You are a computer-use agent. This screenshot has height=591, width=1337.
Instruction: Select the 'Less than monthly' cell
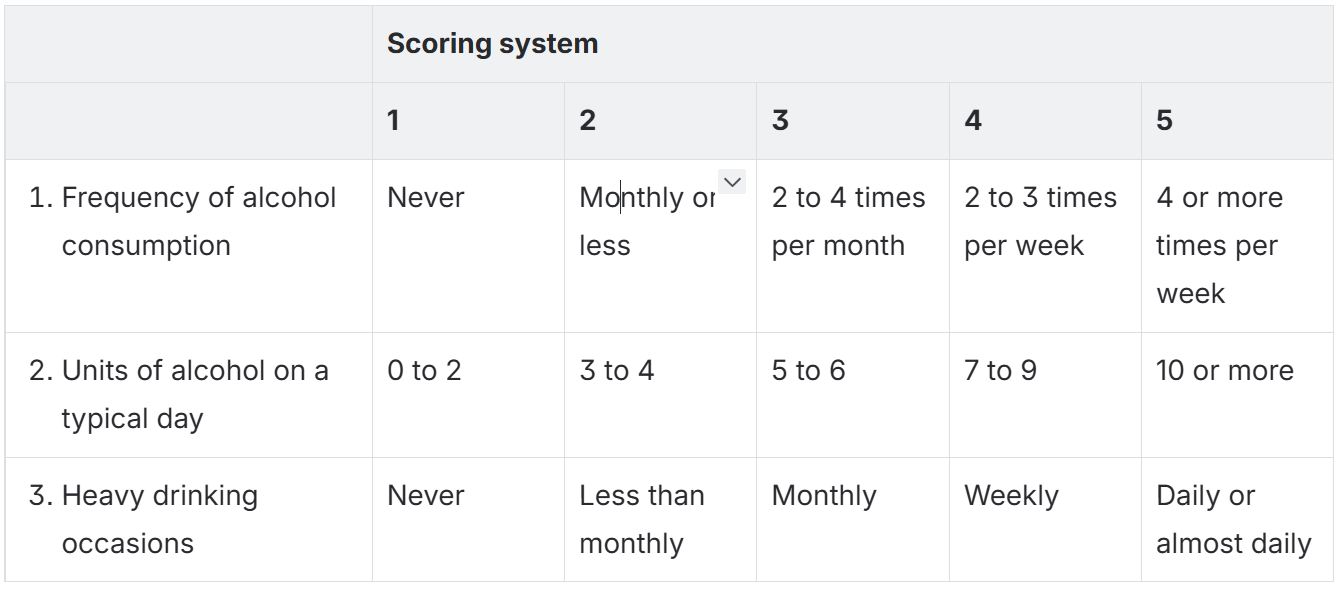click(x=641, y=519)
